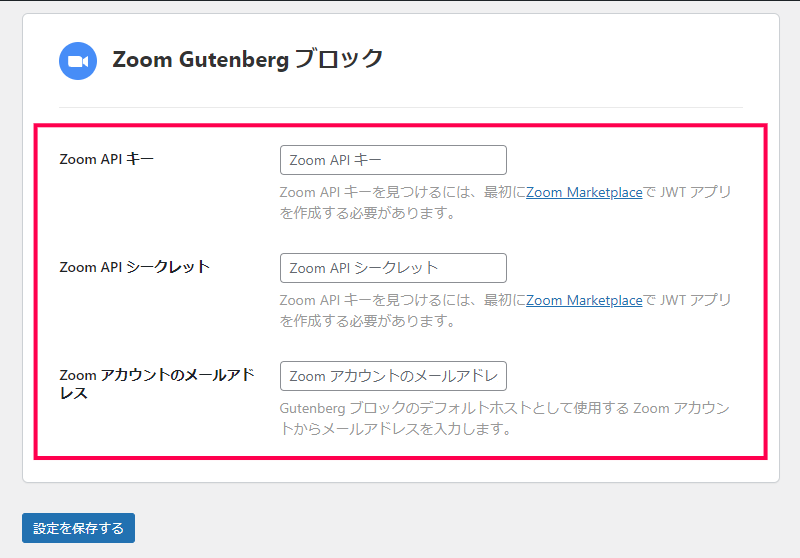
Task: Click を作成する必要があります text under API キー field
Action: (368, 213)
